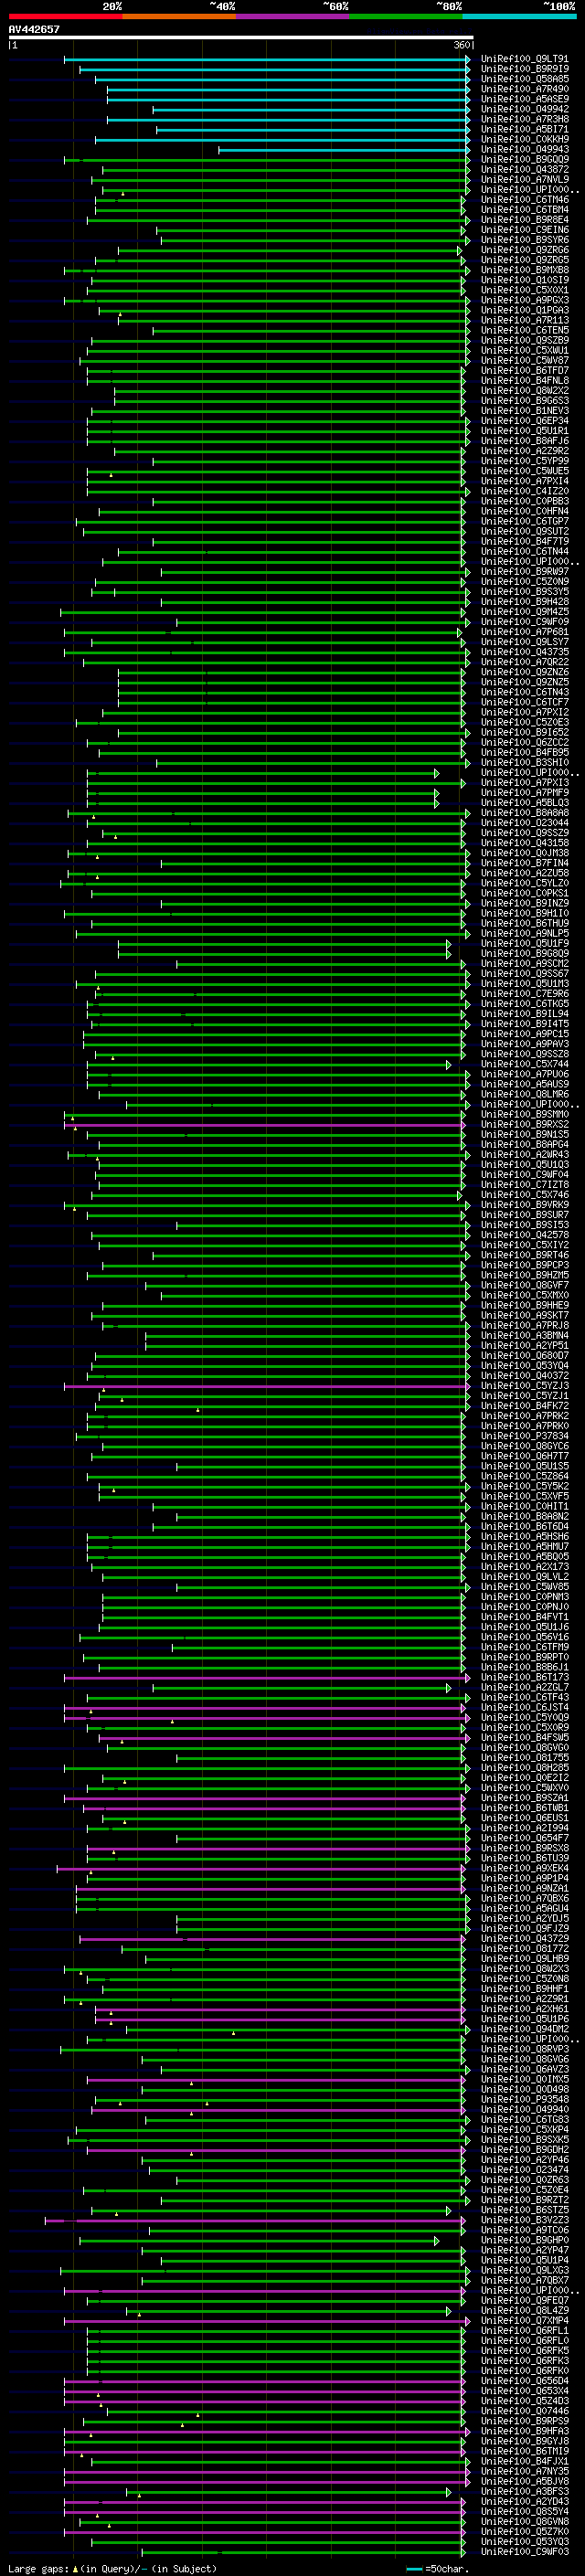585x2576 pixels.
Task: Open the hit UniRef100_Q9LT91
Action: (x=524, y=59)
